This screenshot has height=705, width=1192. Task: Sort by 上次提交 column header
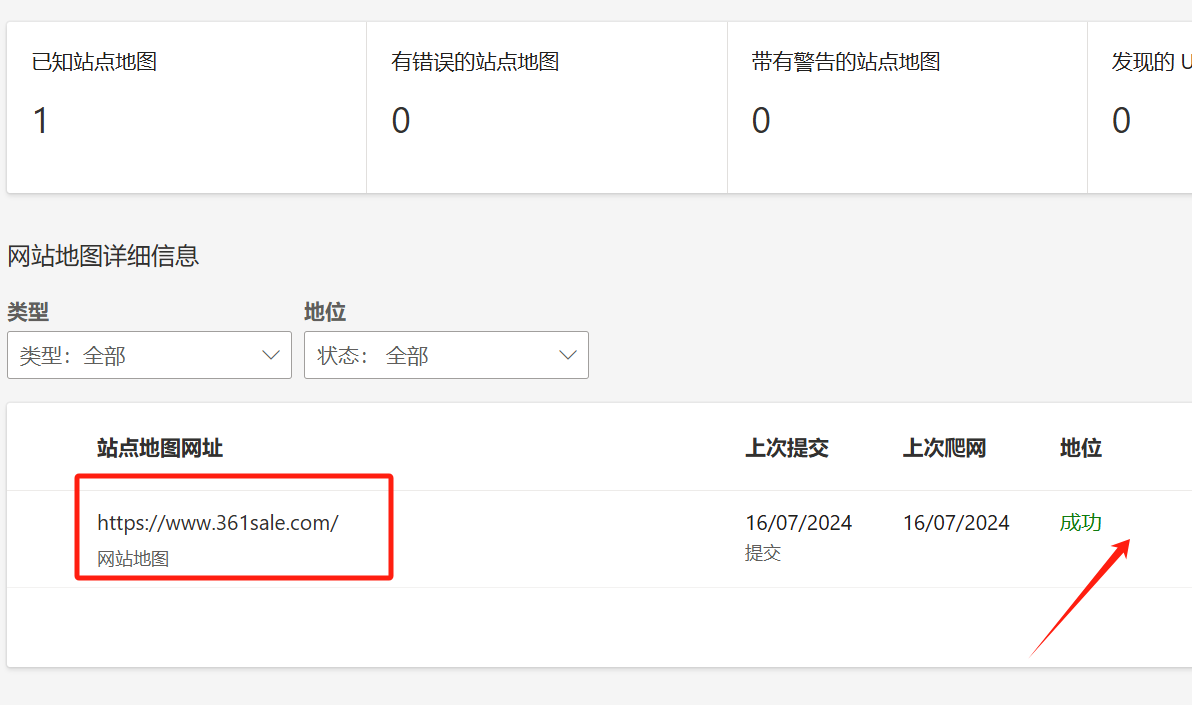pyautogui.click(x=787, y=448)
